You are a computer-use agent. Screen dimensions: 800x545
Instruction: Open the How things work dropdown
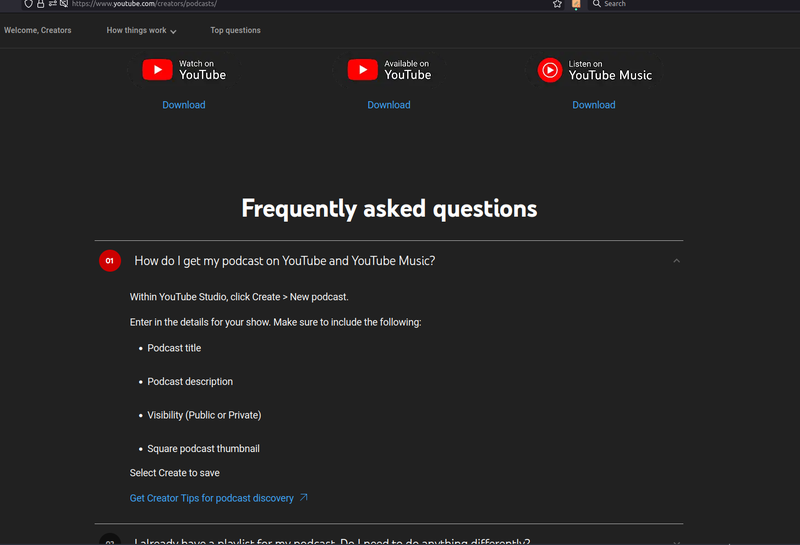(x=141, y=31)
